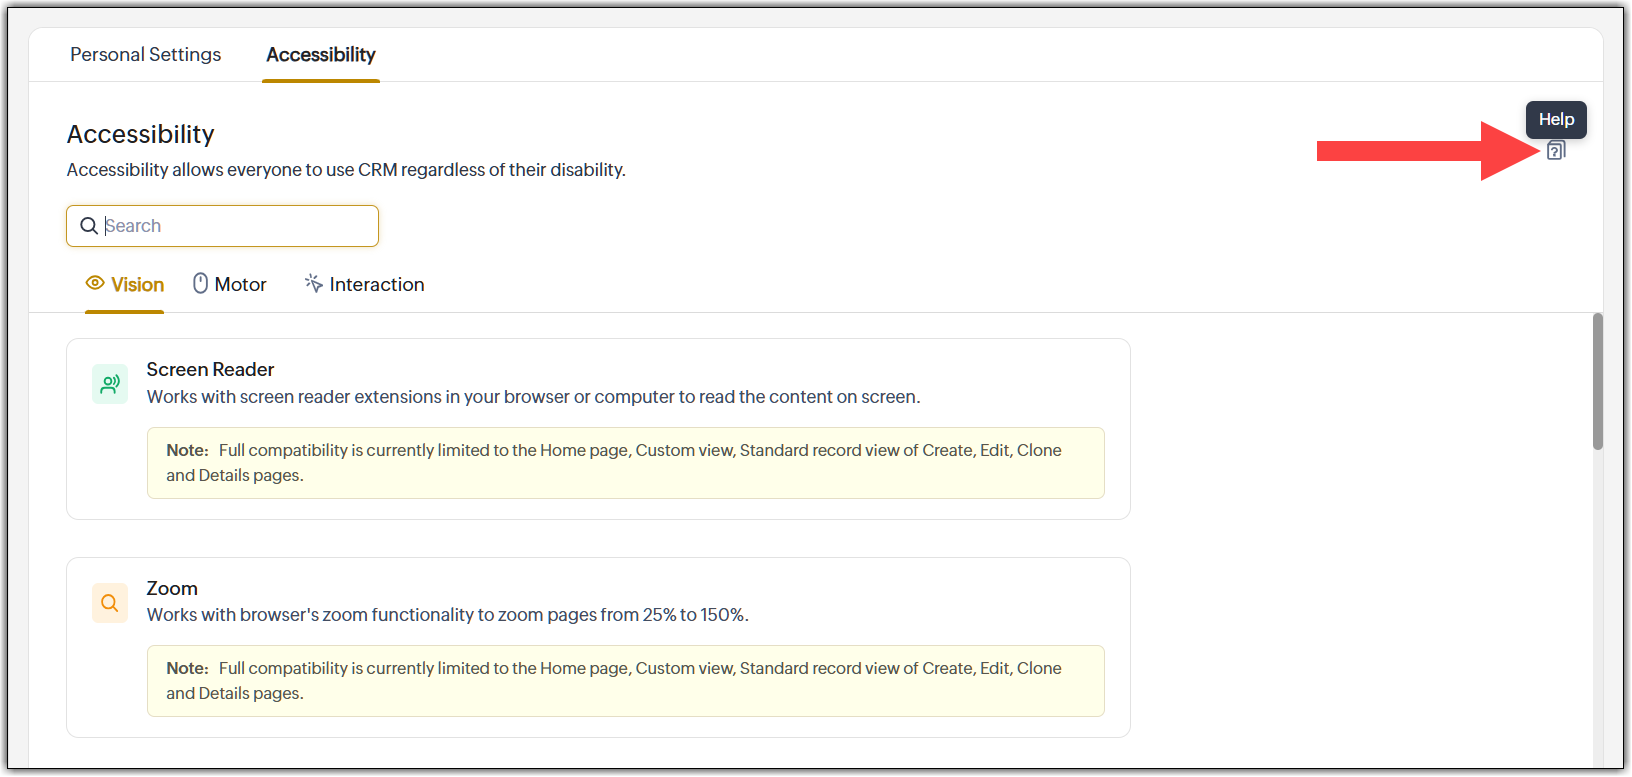
Task: Click the orange Zoom magnifier icon
Action: tap(110, 603)
